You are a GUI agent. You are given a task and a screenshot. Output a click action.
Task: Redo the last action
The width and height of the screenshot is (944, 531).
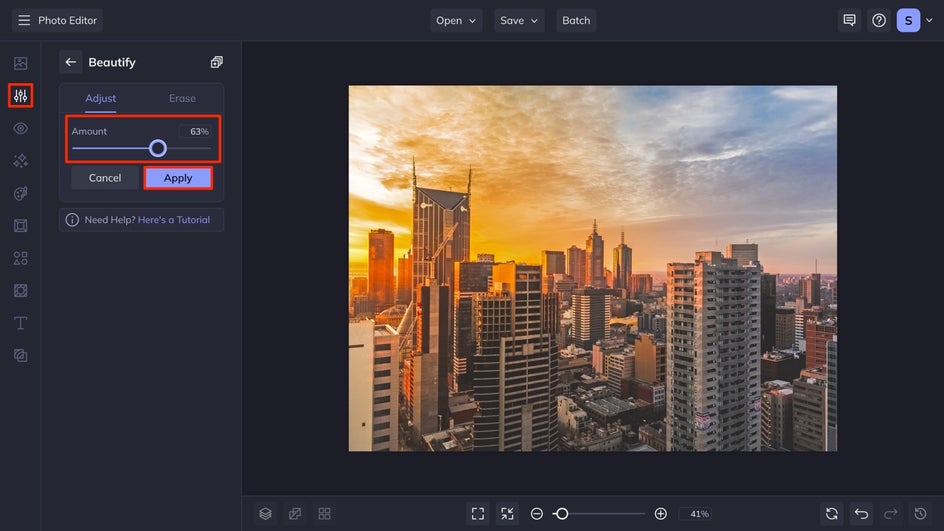point(891,514)
